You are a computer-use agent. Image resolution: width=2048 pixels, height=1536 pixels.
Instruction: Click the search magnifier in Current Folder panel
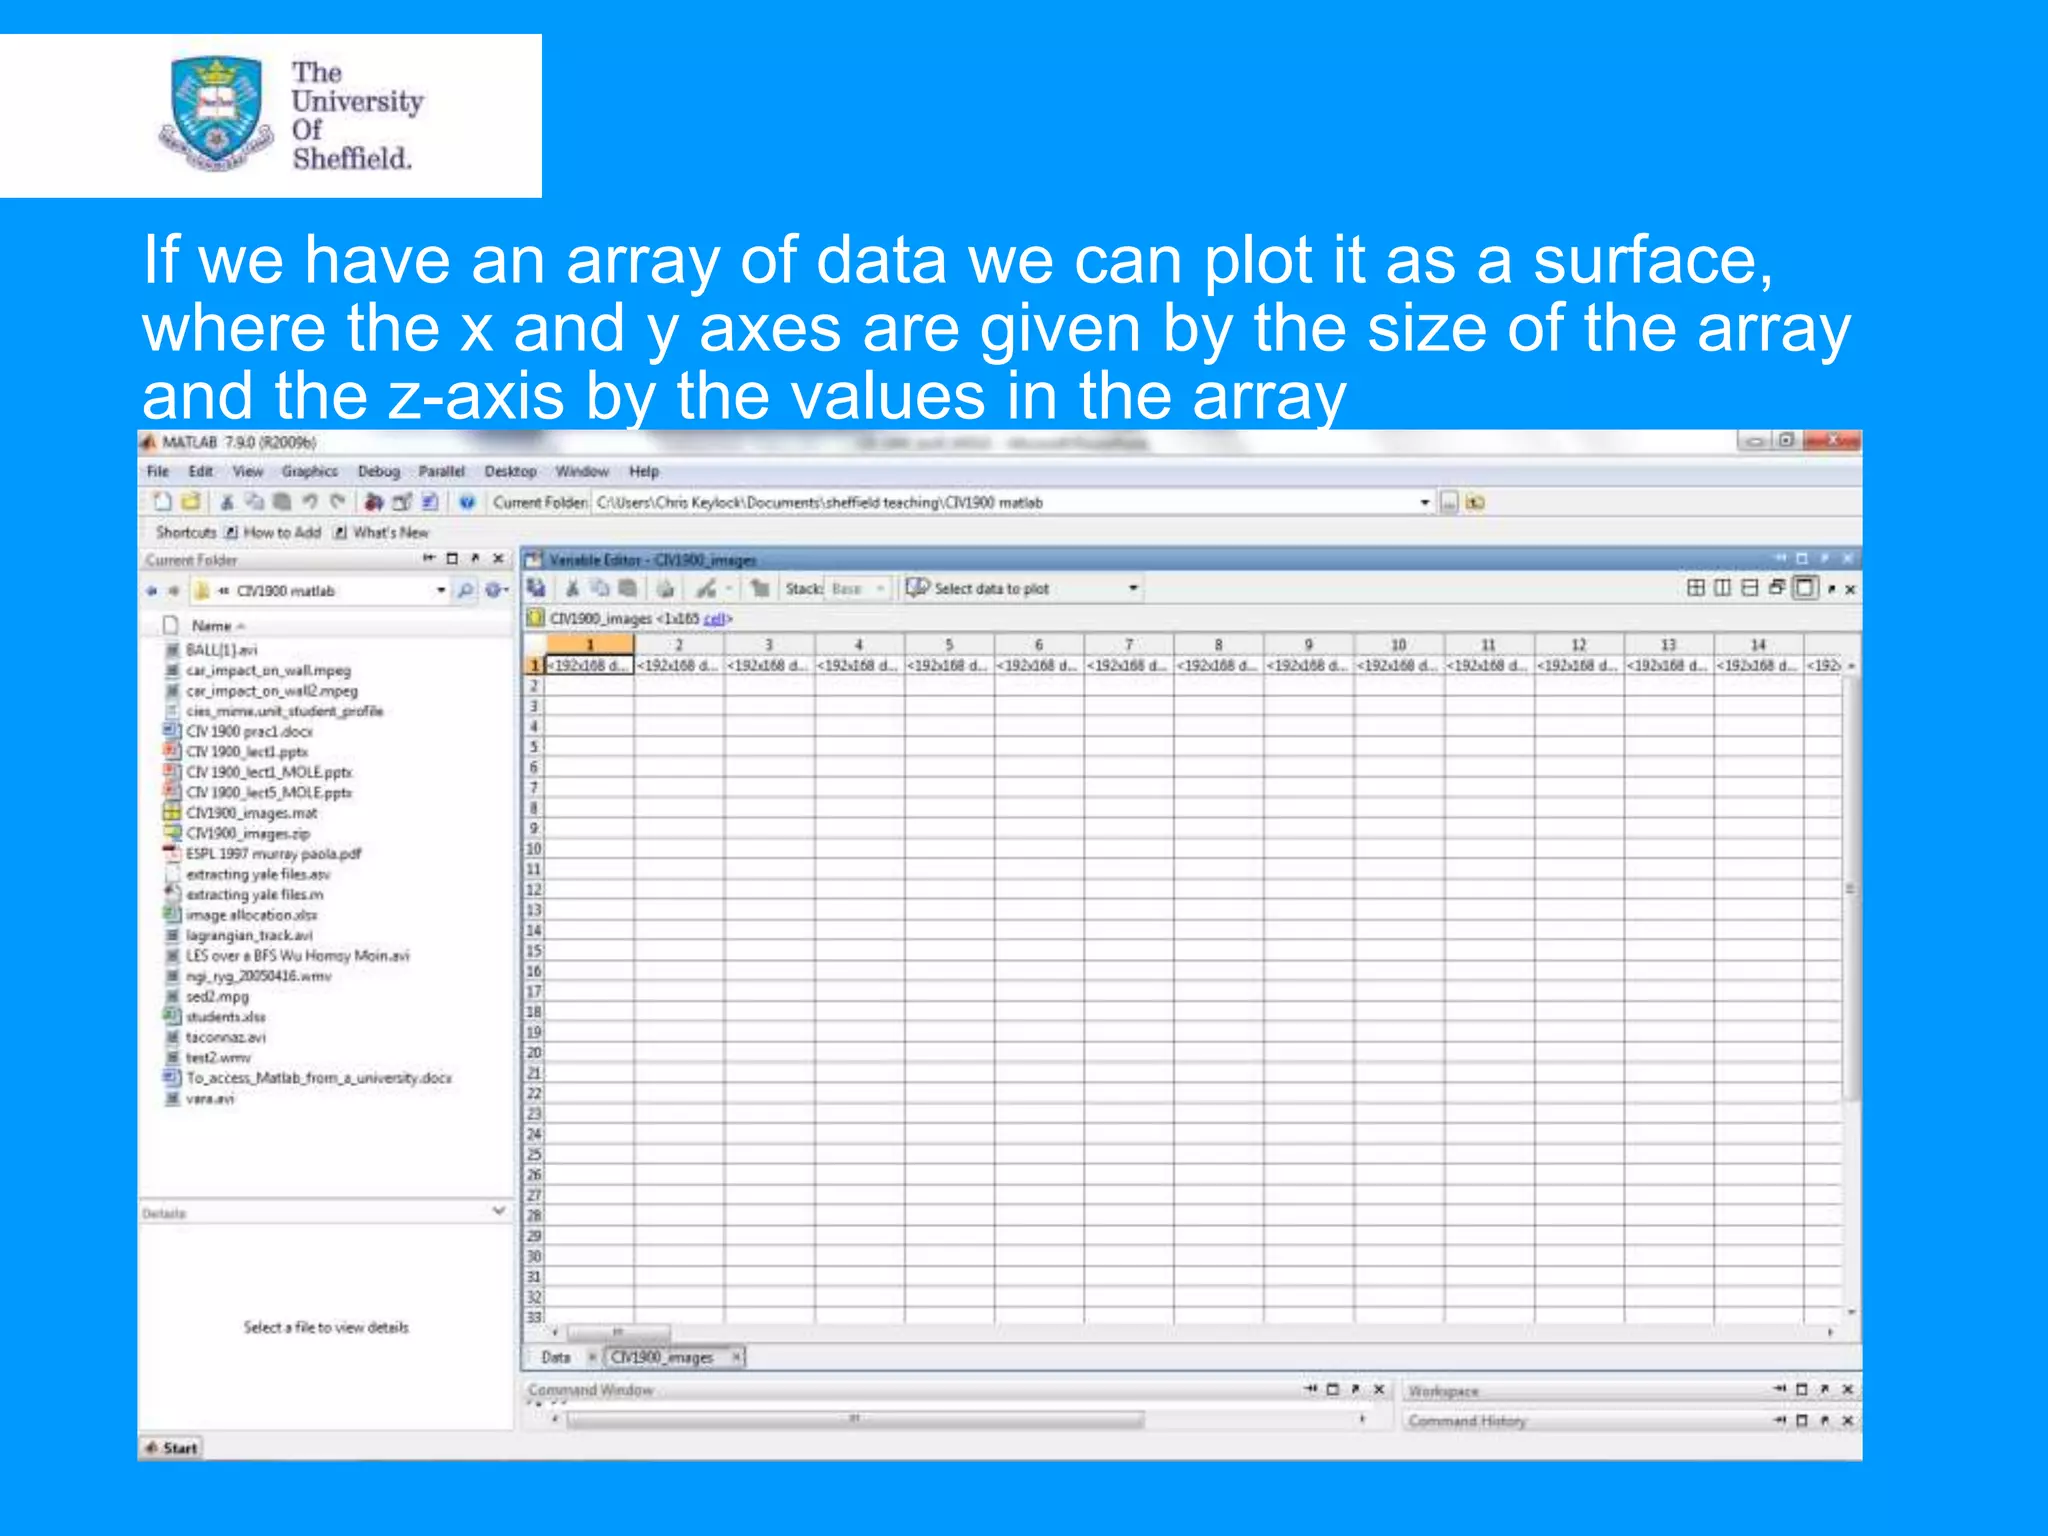466,591
